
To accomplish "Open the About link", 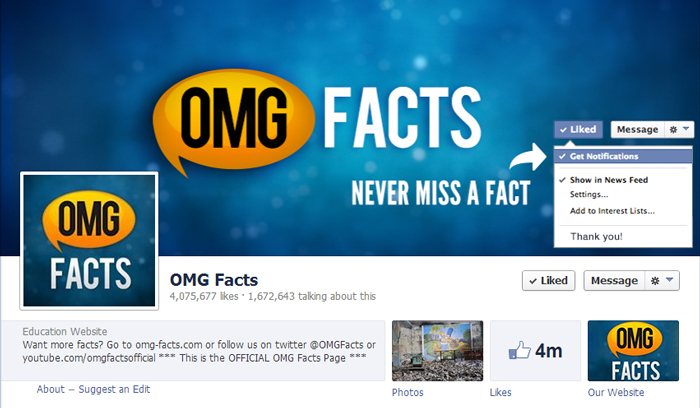I will (x=50, y=389).
